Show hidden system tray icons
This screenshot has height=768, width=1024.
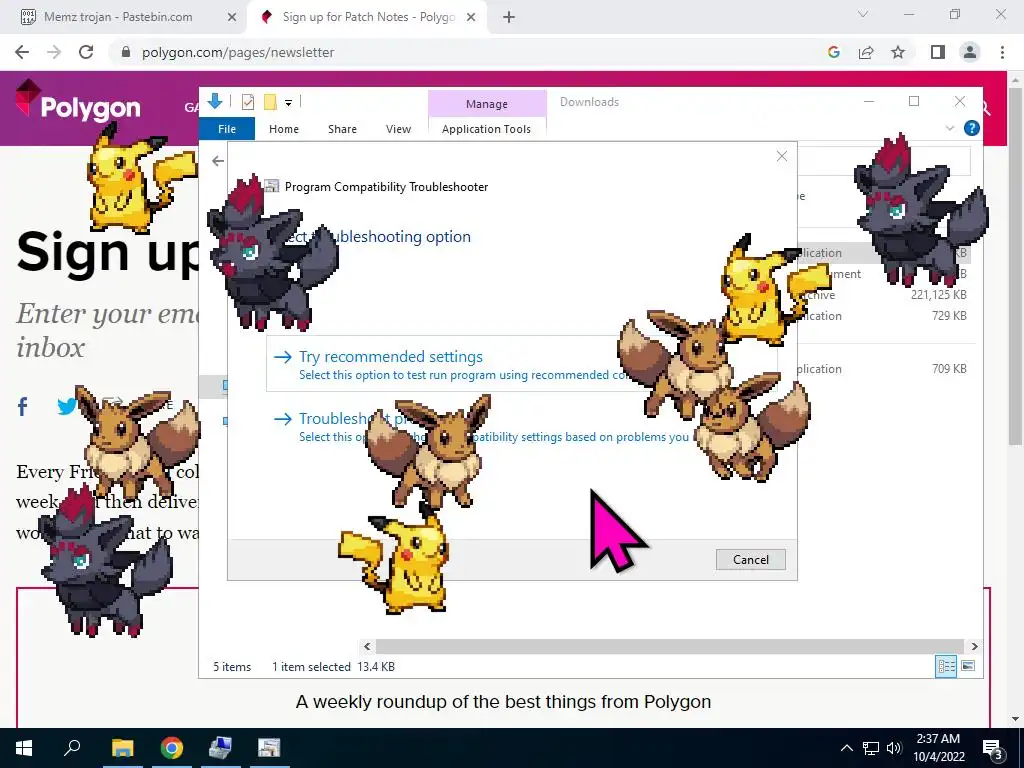pyautogui.click(x=846, y=748)
